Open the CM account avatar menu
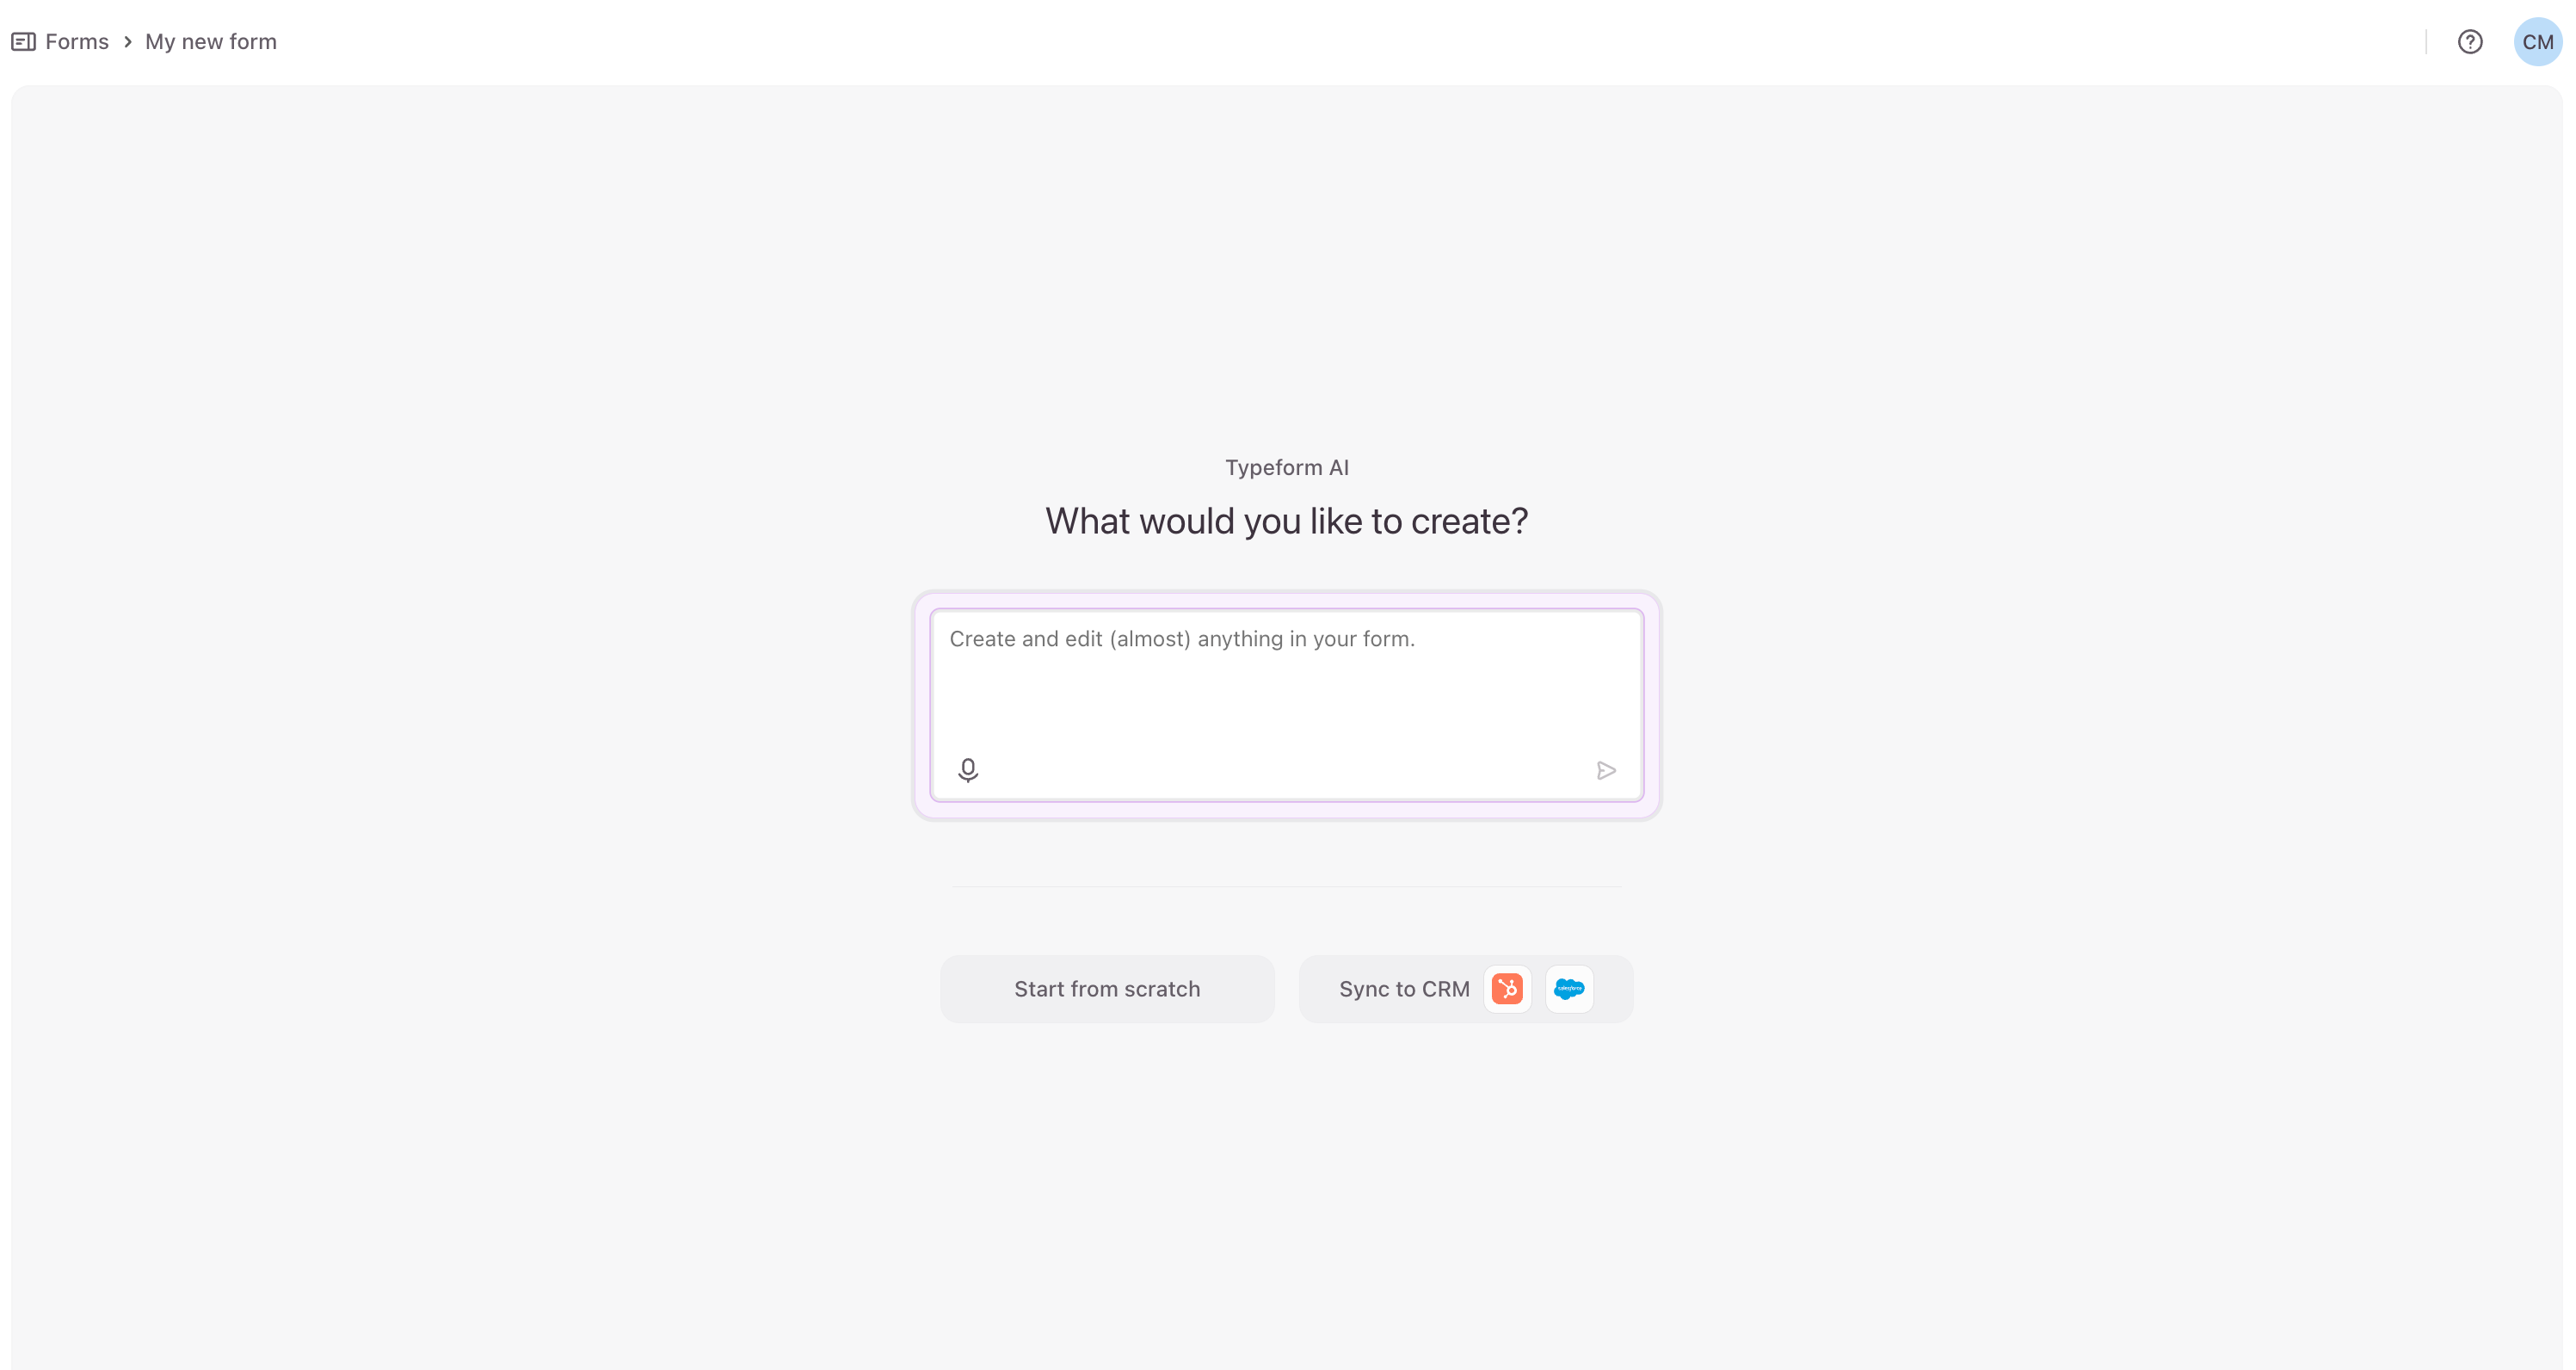Viewport: 2576px width, 1370px height. point(2537,42)
